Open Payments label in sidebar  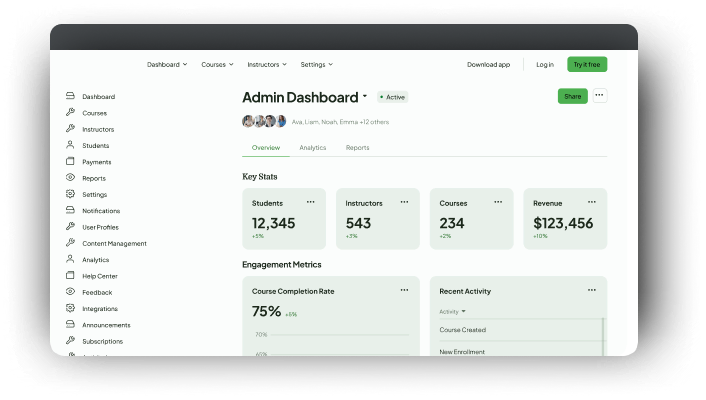pos(97,162)
